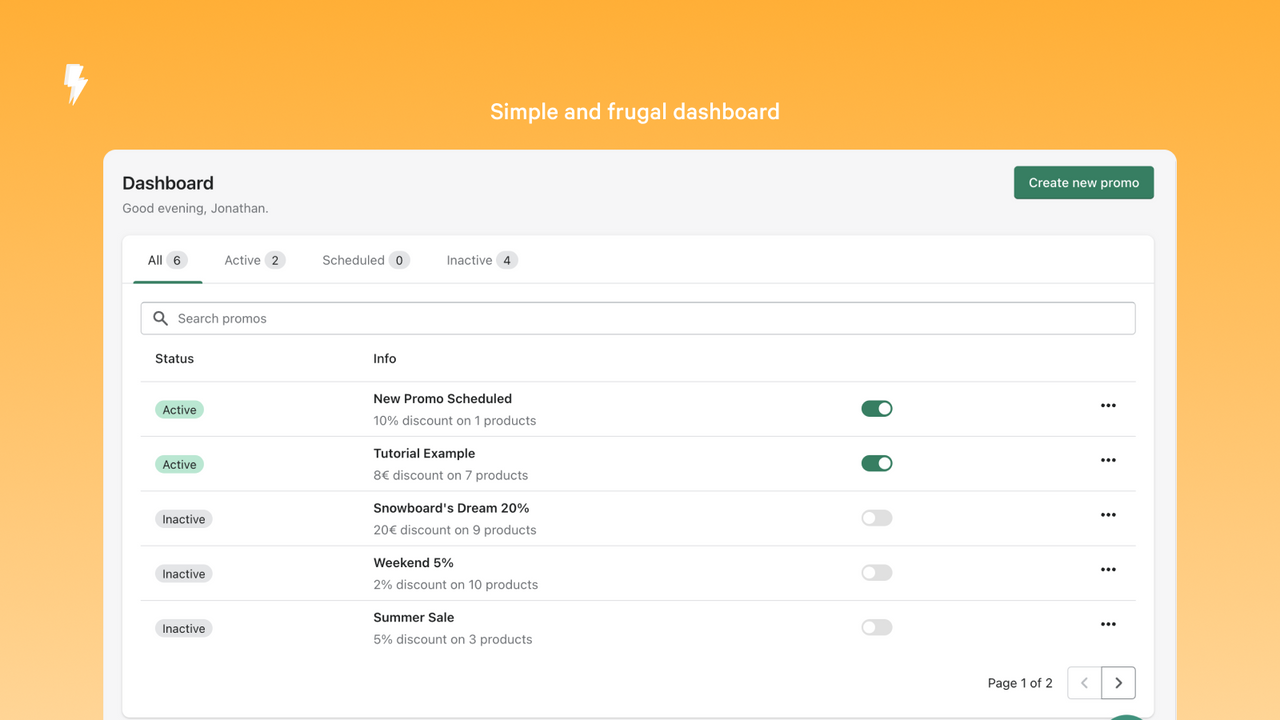View all promos via the All tab
The width and height of the screenshot is (1280, 720).
pyautogui.click(x=166, y=259)
